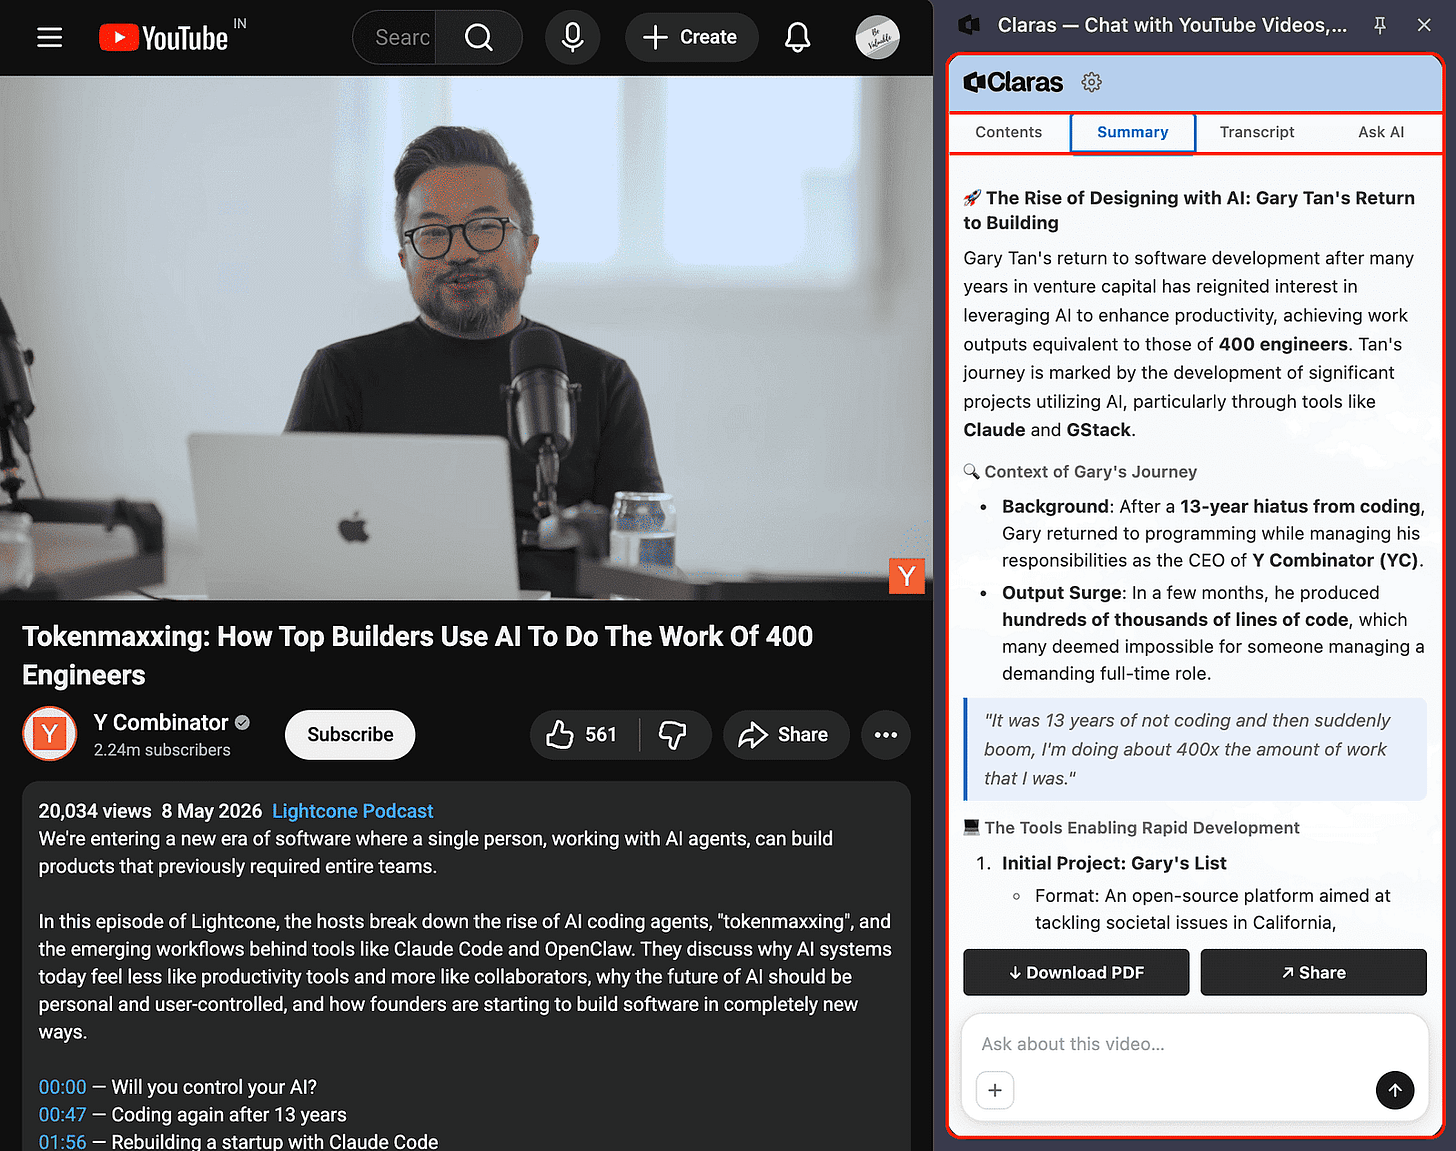Open the Transcript tab
This screenshot has height=1151, width=1456.
1257,132
